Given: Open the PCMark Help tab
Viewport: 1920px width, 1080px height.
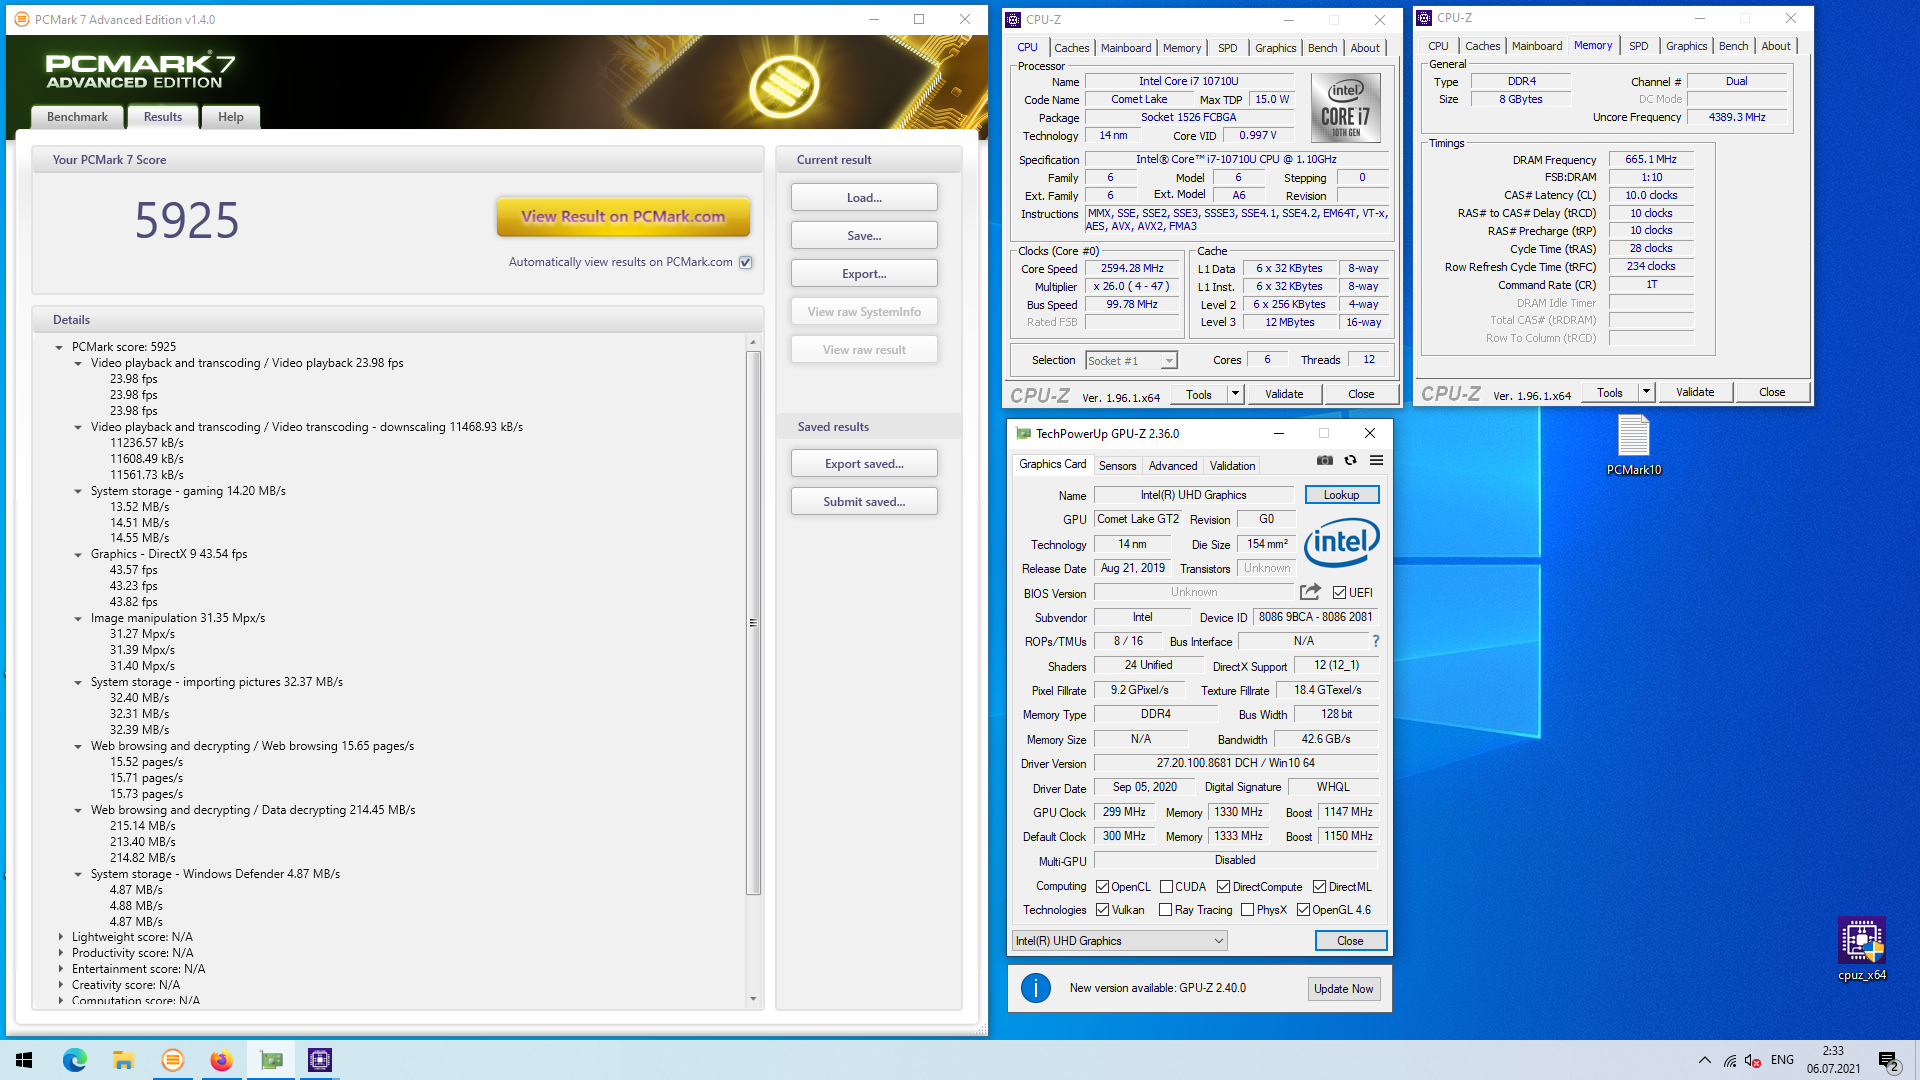Looking at the screenshot, I should coord(231,117).
